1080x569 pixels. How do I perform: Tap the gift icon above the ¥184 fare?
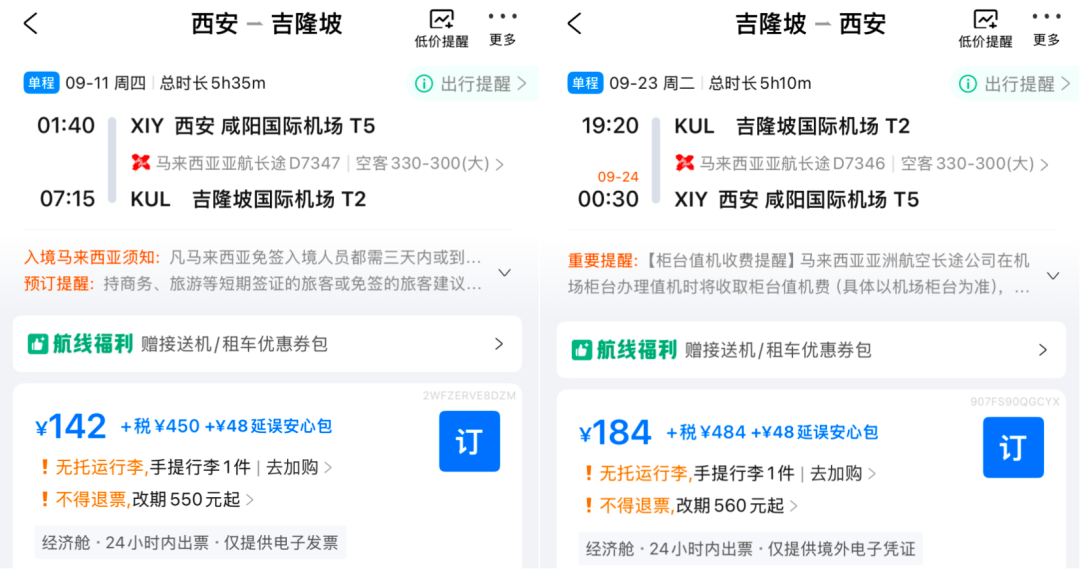click(x=581, y=350)
